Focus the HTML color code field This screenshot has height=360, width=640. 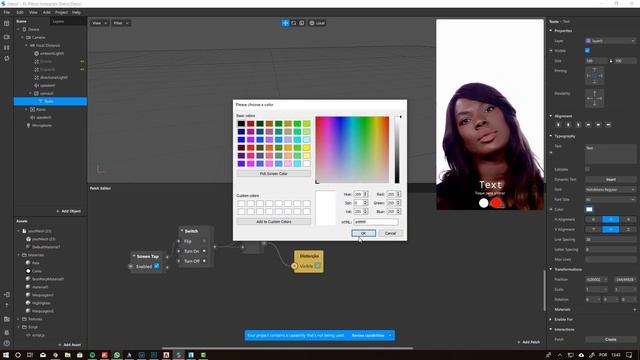(x=376, y=222)
